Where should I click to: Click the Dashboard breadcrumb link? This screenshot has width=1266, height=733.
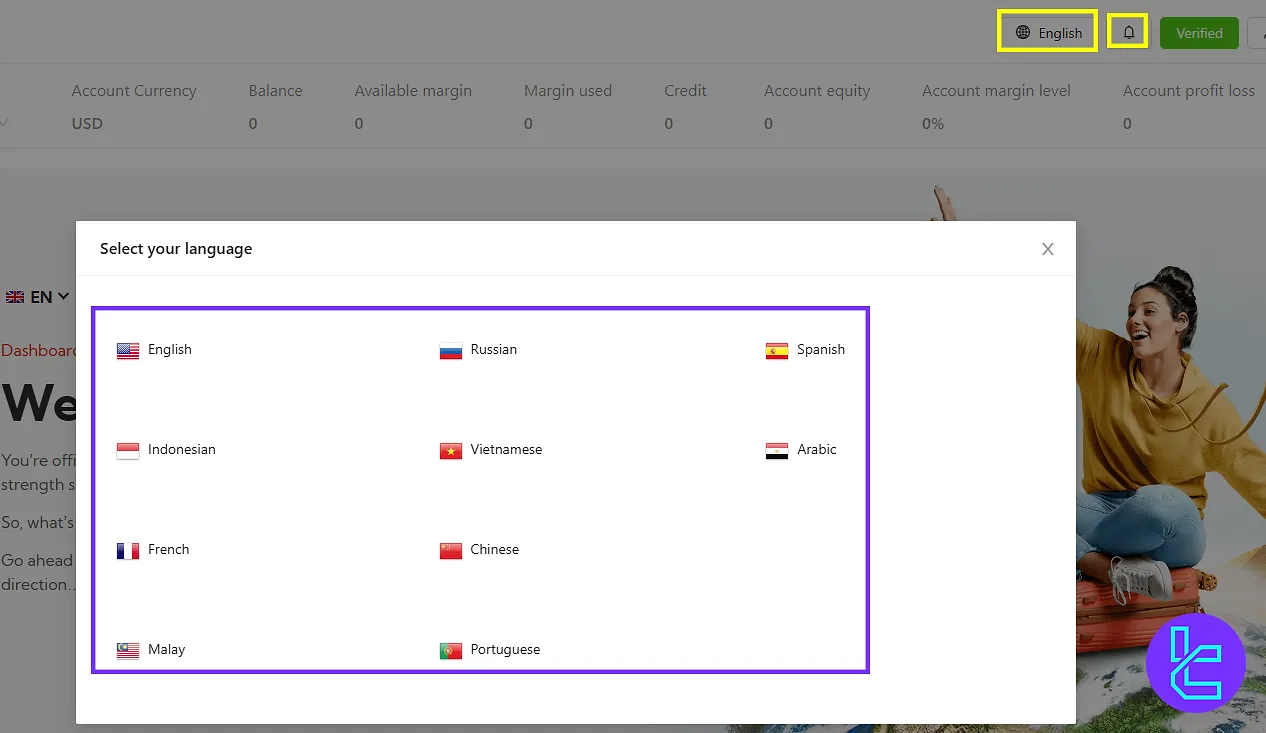(x=38, y=351)
